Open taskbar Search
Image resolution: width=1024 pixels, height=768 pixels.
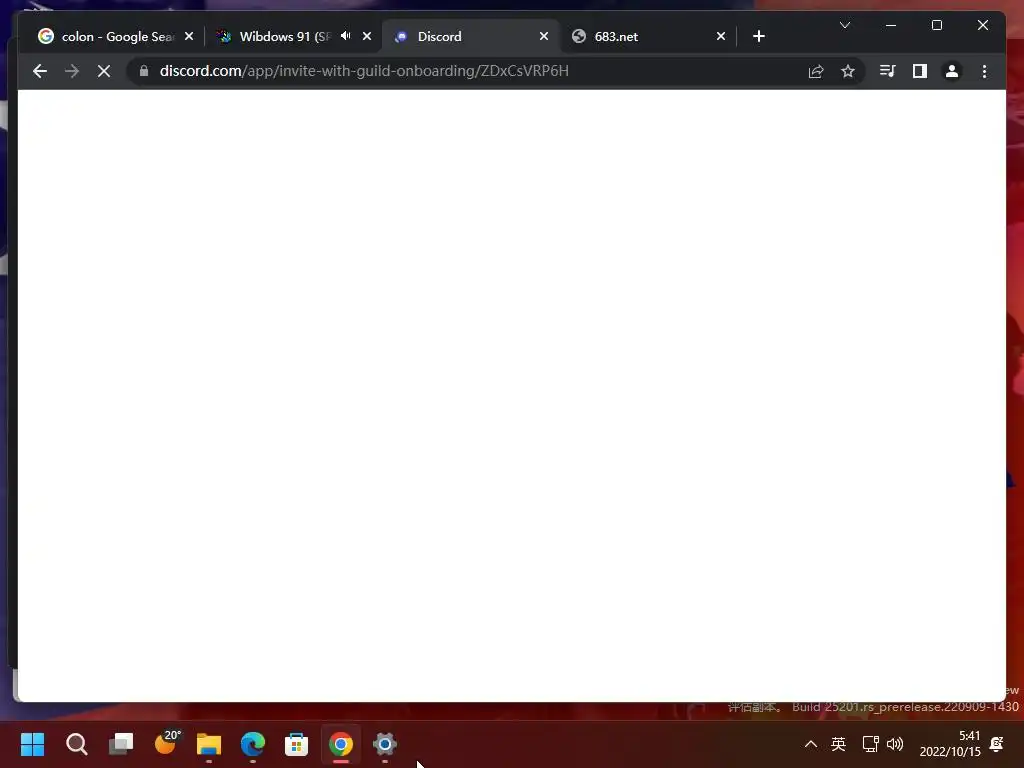click(x=76, y=744)
